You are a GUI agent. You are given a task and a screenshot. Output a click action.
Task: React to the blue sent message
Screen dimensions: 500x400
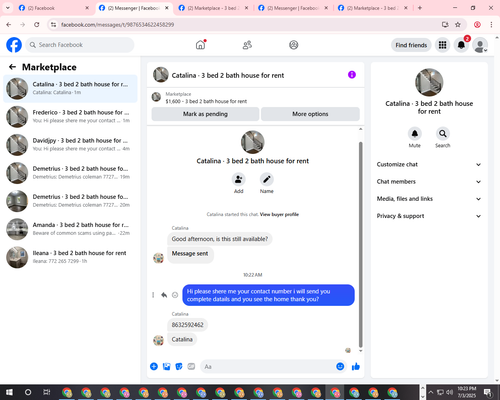[175, 295]
